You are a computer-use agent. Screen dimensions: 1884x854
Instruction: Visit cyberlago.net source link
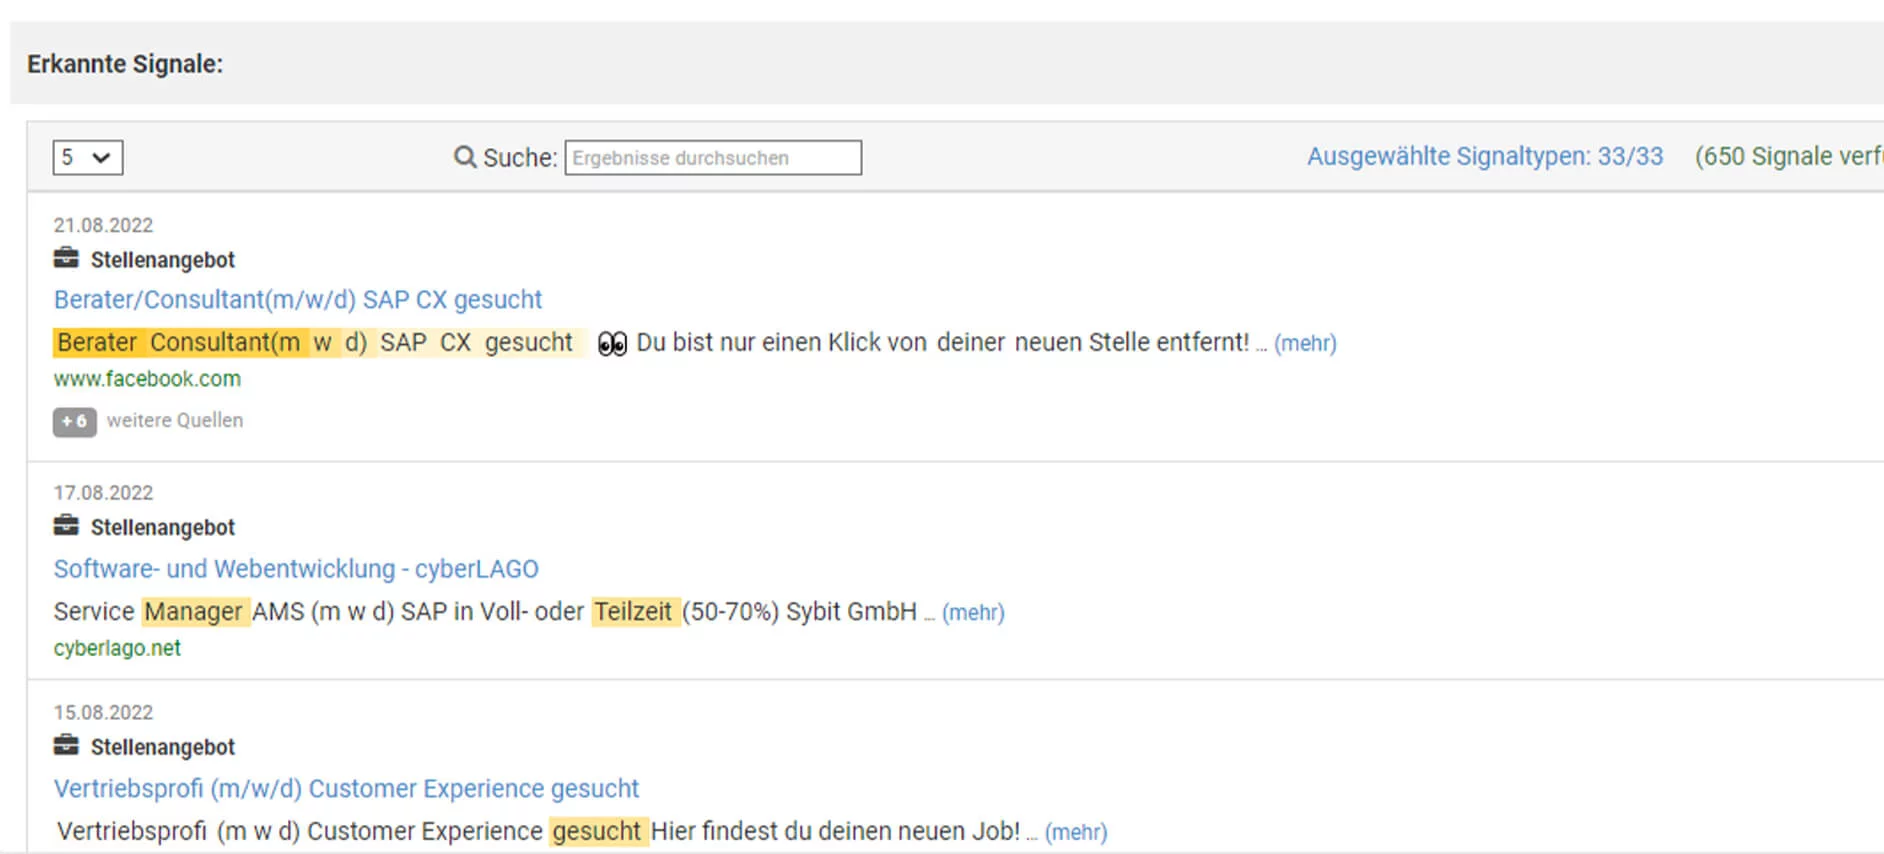tap(117, 648)
